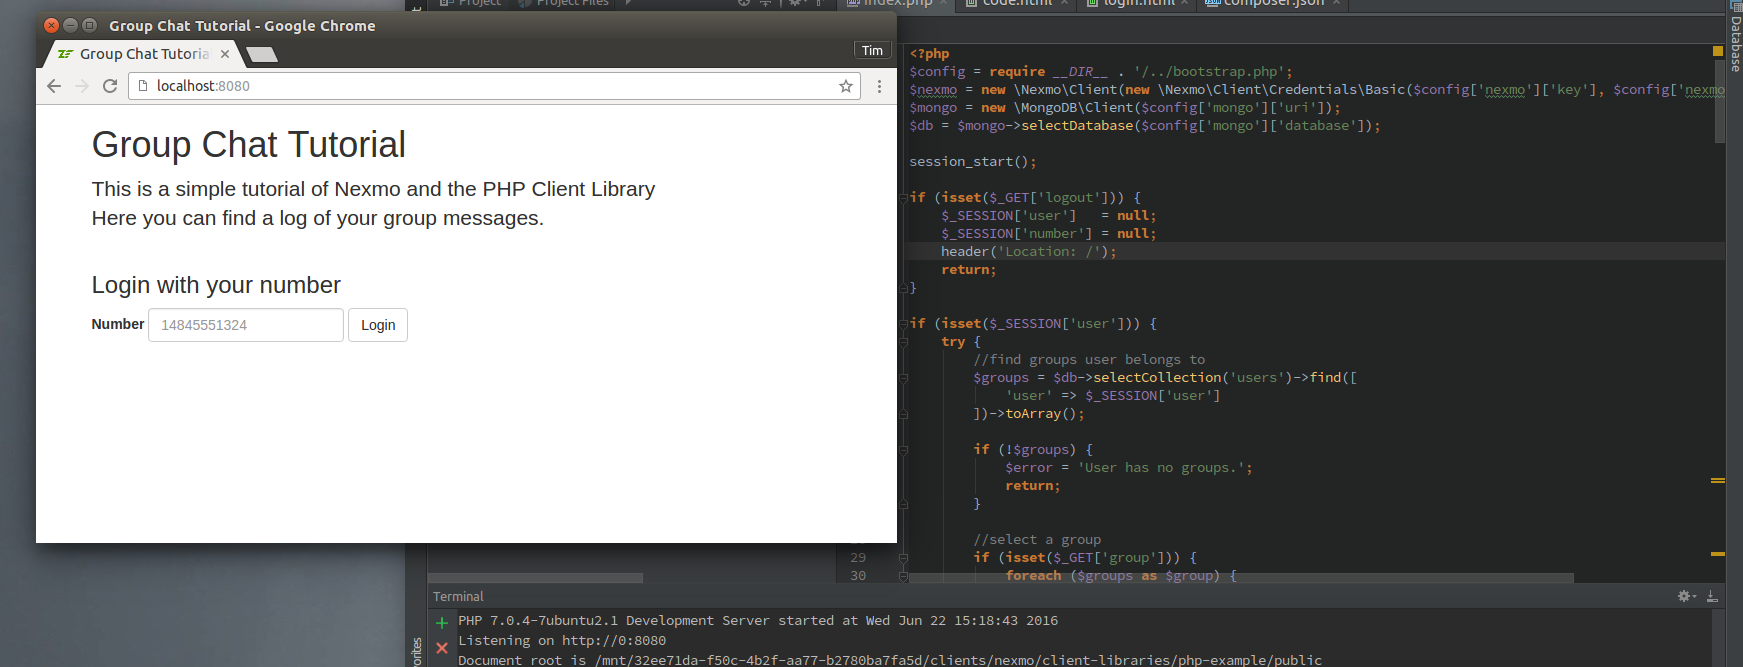
Task: Click the '//find groups user belongs to' comment
Action: coord(1089,360)
